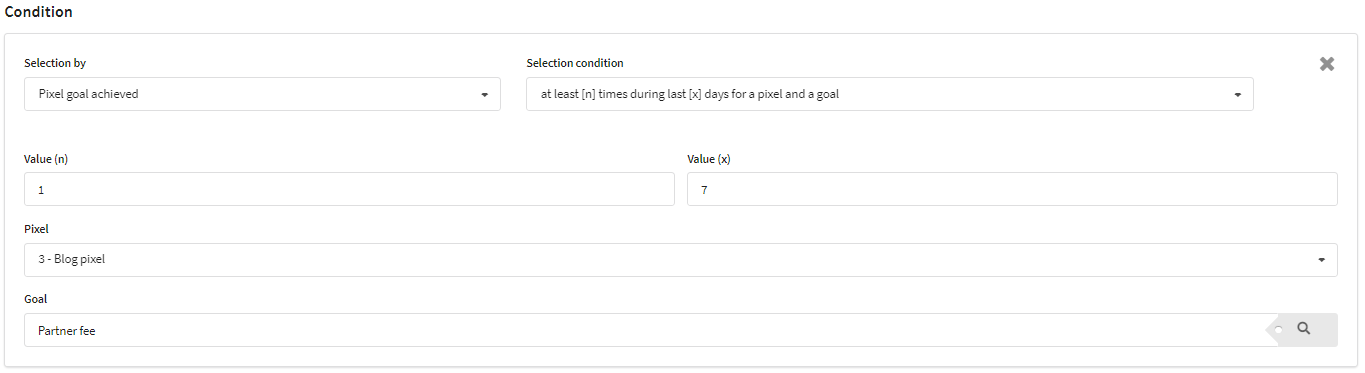Focus the Value (n) field containing 1
This screenshot has height=373, width=1365.
coord(349,189)
